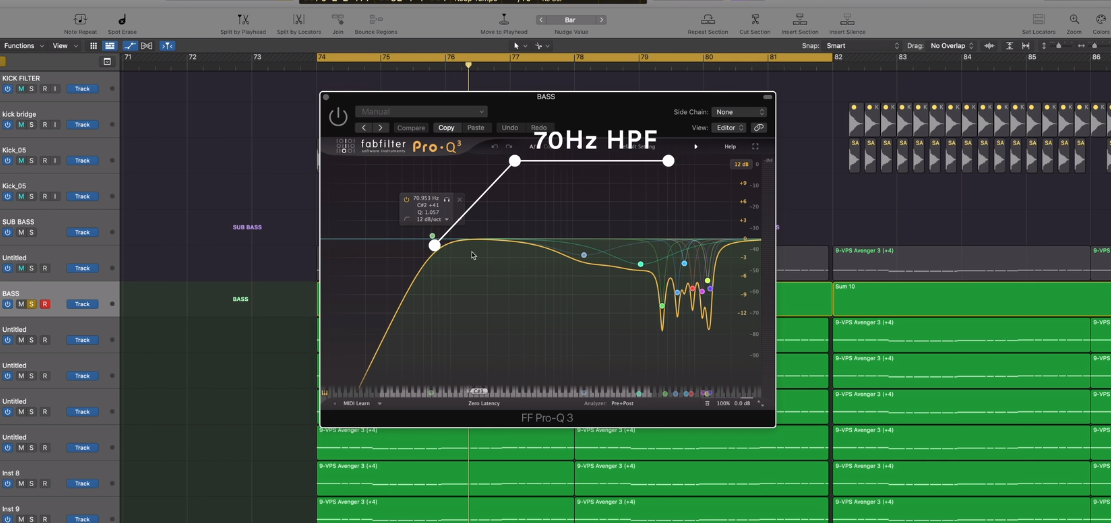Click the Note Repeat toolbar icon
The width and height of the screenshot is (1111, 523).
80,20
